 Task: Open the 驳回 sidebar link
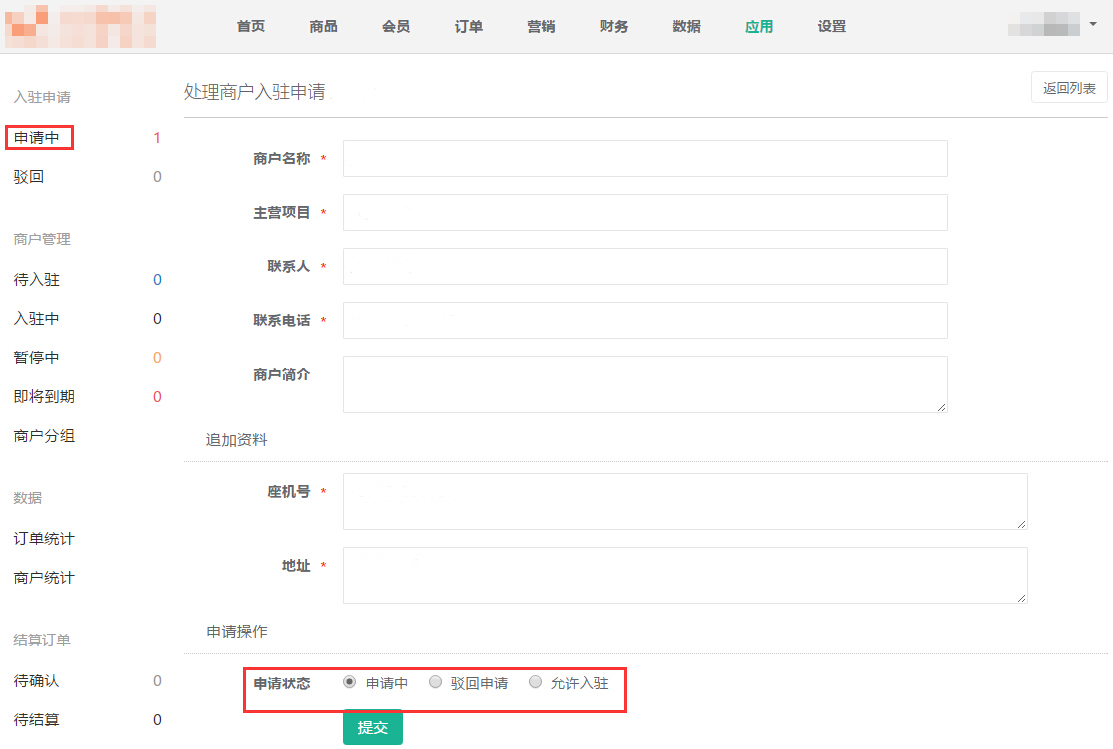pyautogui.click(x=29, y=177)
